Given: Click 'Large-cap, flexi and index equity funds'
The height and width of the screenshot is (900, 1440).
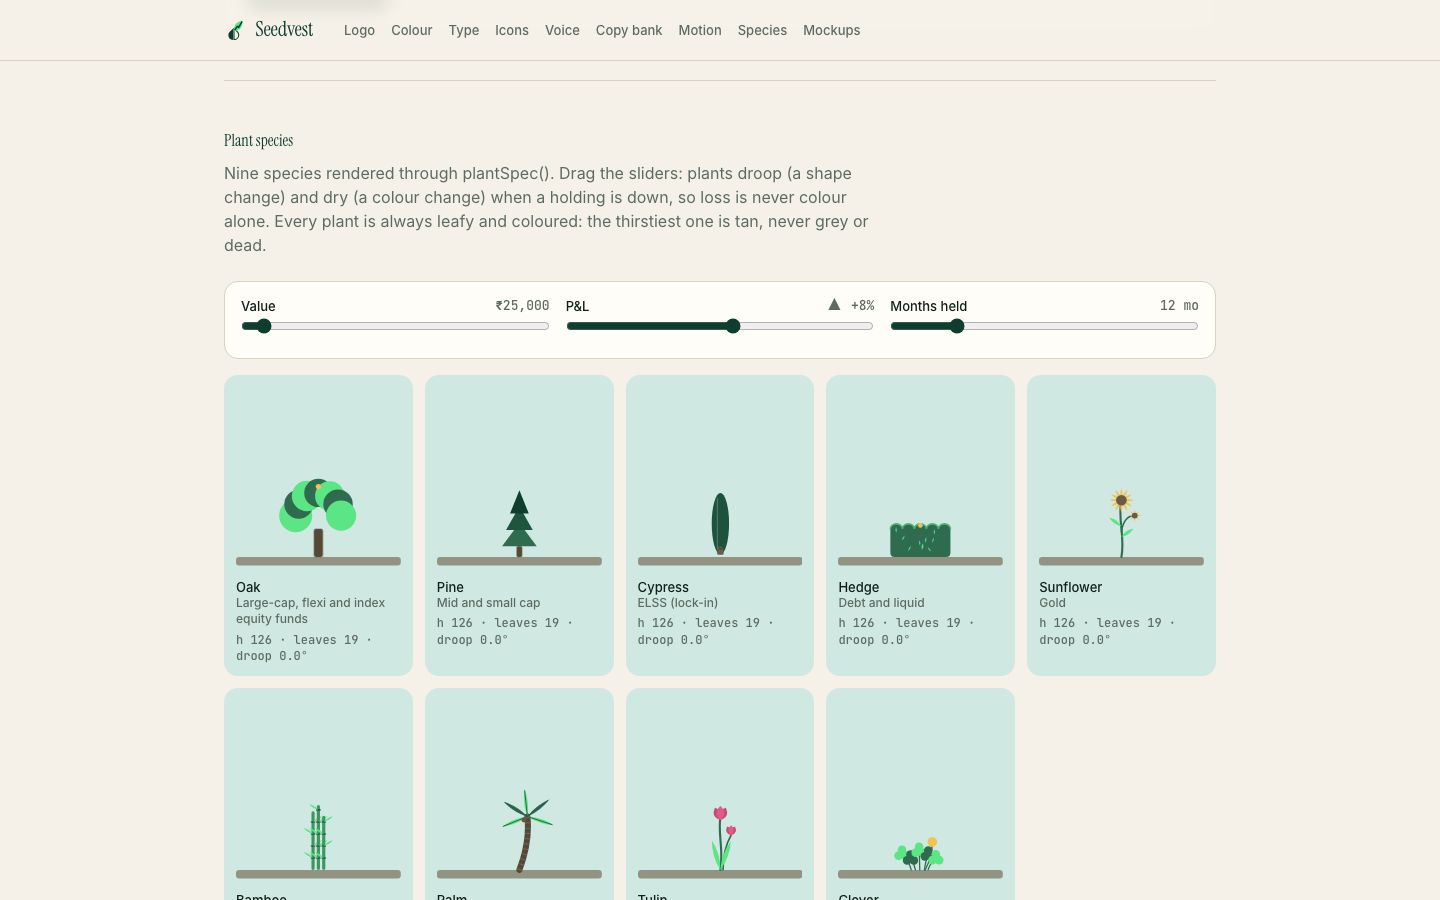Looking at the screenshot, I should pos(310,611).
